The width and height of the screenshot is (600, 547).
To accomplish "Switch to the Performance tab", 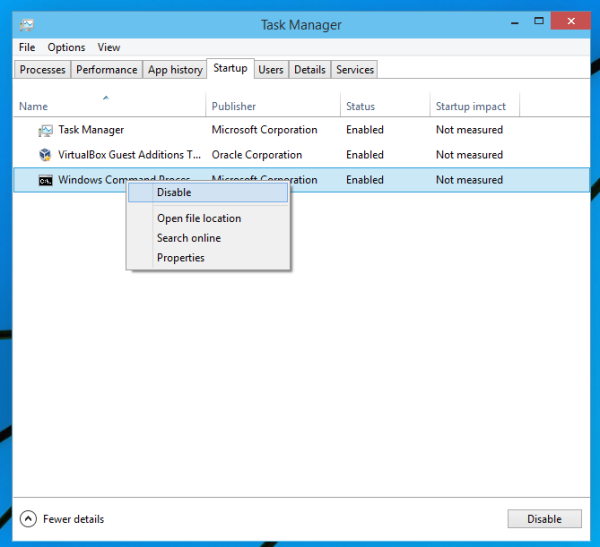I will (107, 70).
